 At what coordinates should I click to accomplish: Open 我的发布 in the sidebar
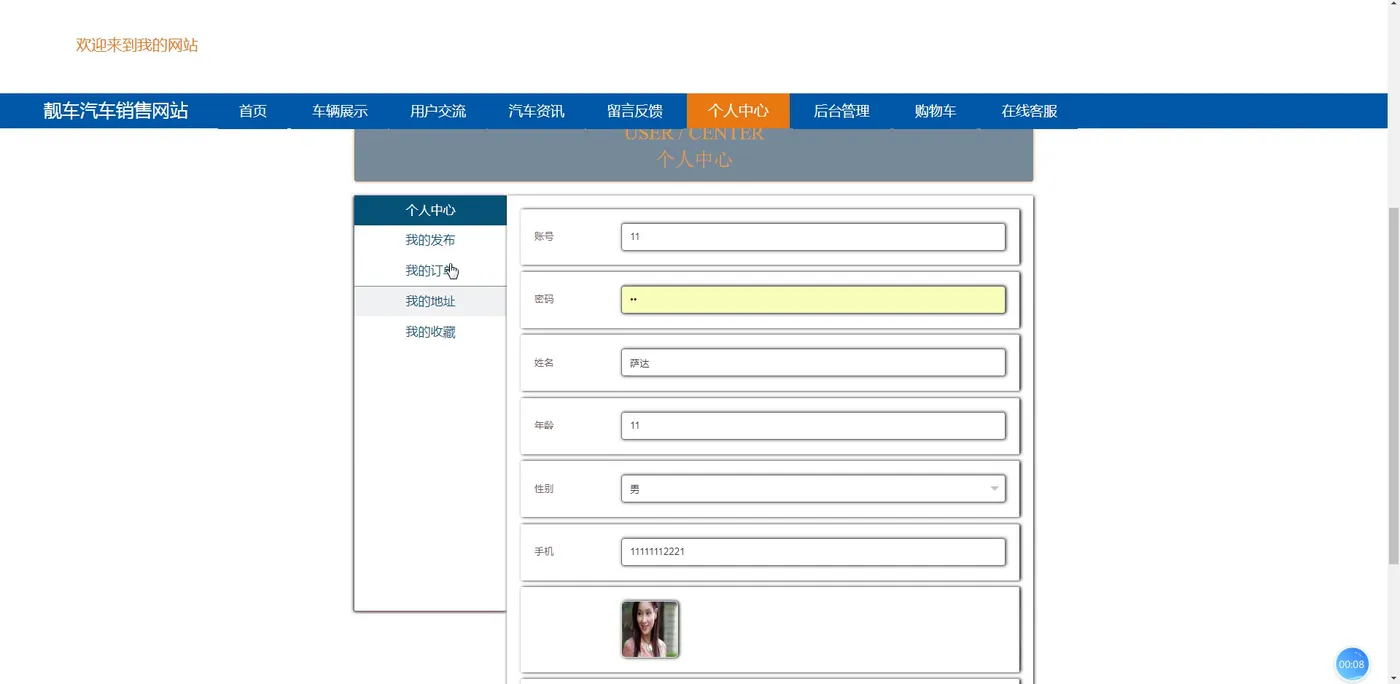tap(430, 240)
